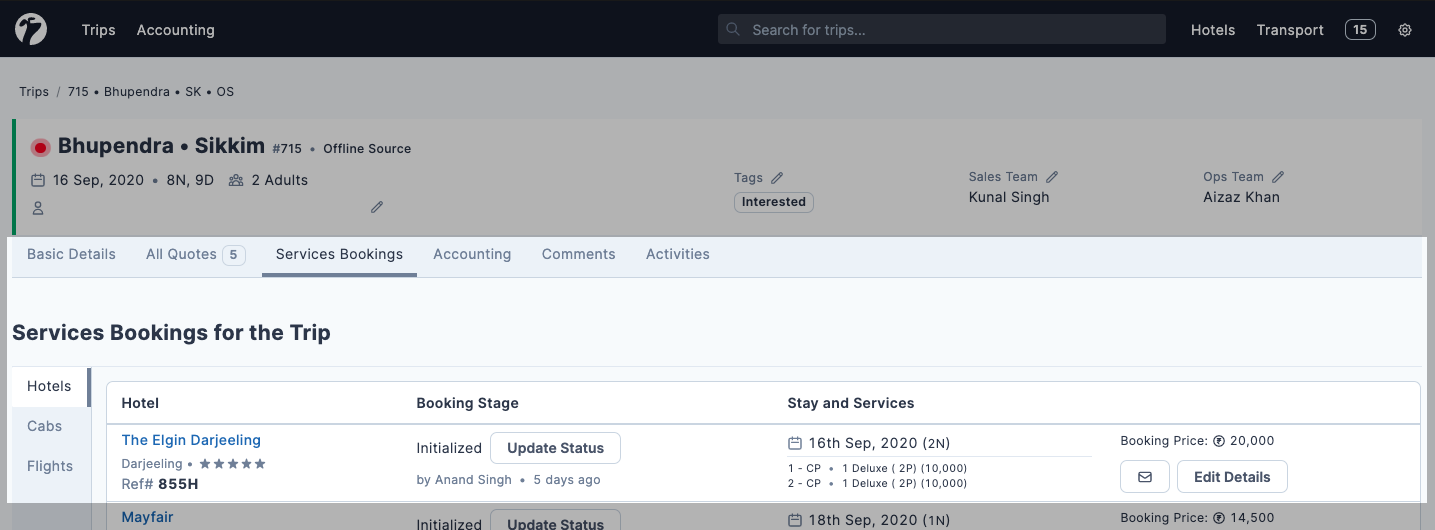Click Edit Details for the Elgin booking
Screen dimensions: 1435x530
pos(1232,477)
